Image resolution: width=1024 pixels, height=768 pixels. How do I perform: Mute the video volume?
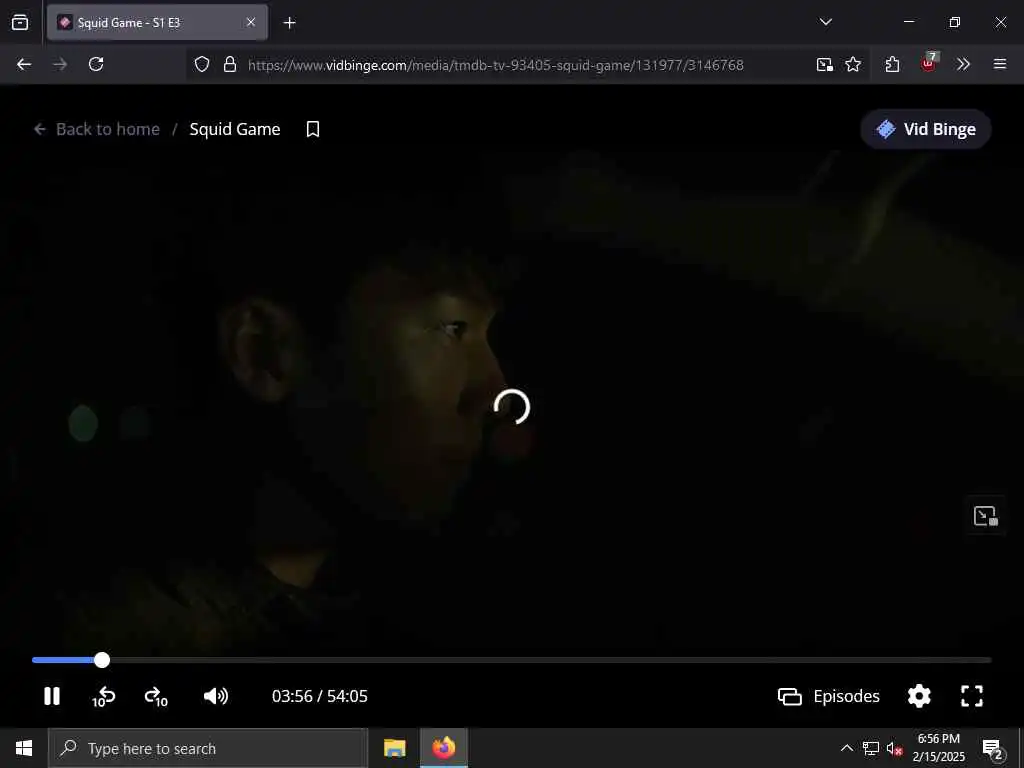216,696
